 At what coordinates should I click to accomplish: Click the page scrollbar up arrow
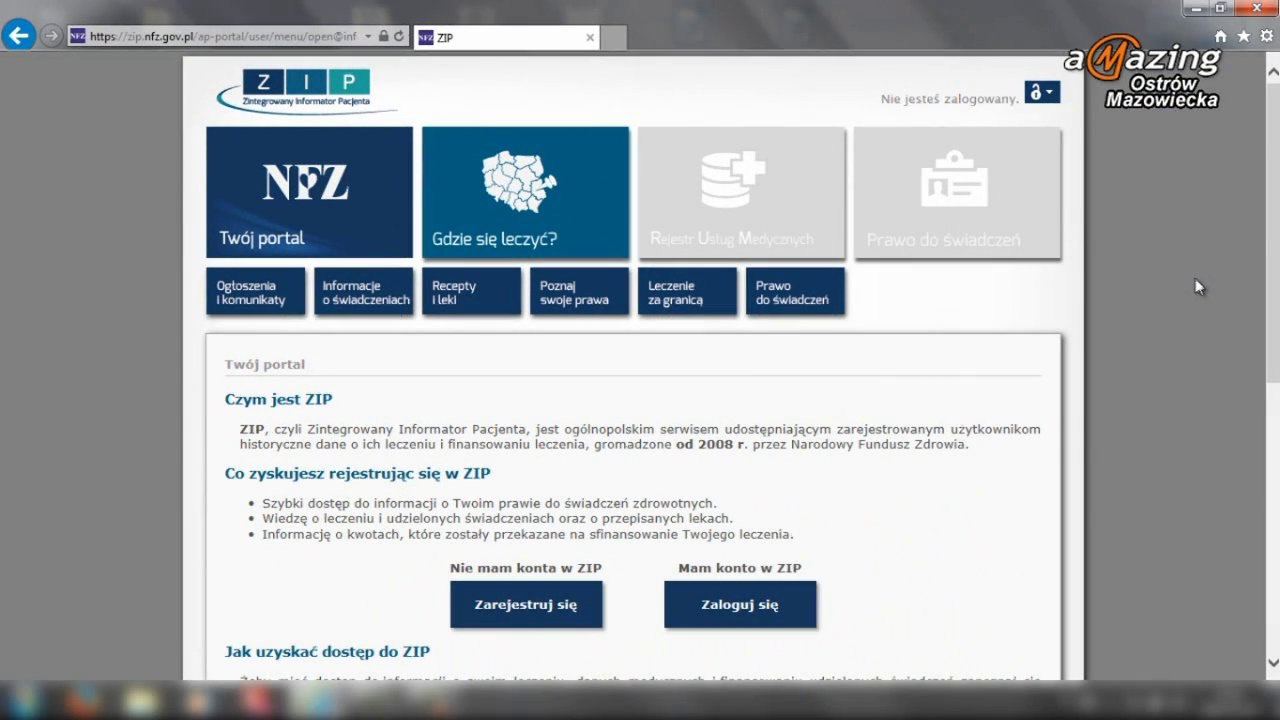[x=1272, y=71]
